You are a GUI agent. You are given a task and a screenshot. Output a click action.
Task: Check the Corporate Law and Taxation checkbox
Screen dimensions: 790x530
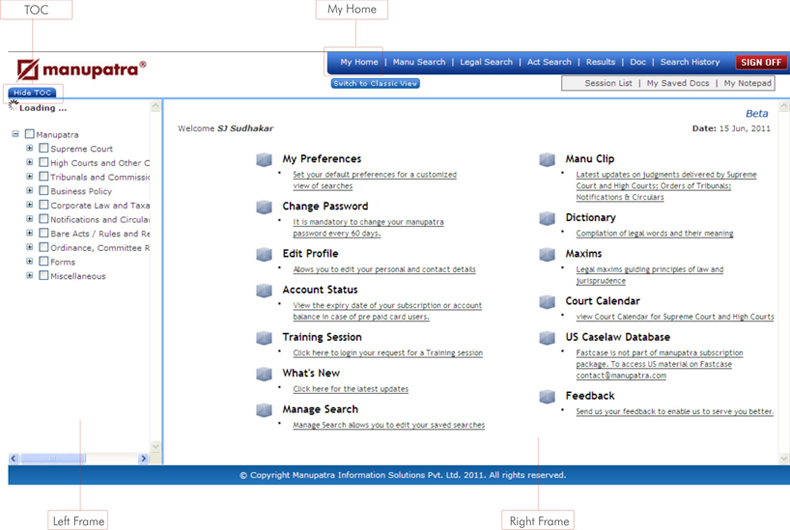(44, 205)
